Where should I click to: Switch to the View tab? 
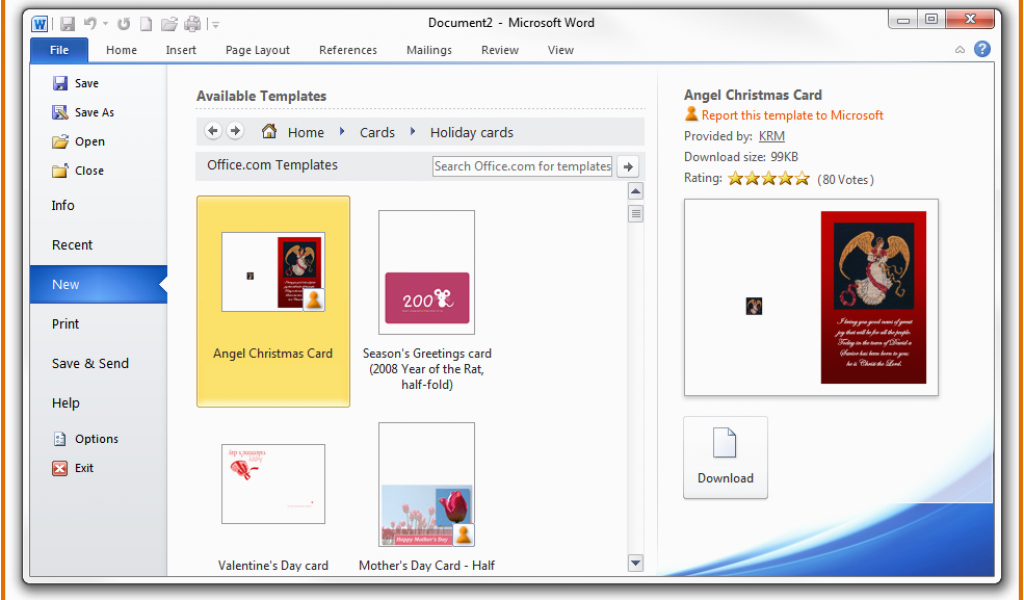tap(560, 50)
